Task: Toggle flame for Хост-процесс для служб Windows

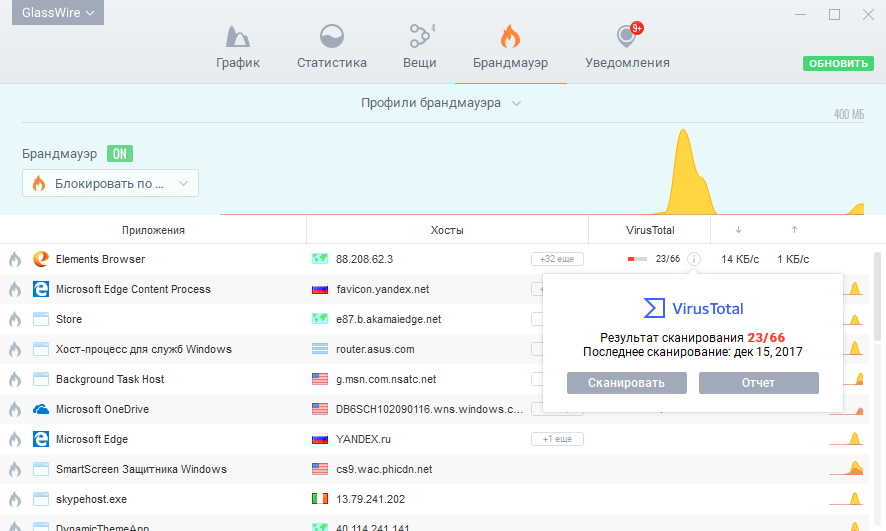Action: 15,349
